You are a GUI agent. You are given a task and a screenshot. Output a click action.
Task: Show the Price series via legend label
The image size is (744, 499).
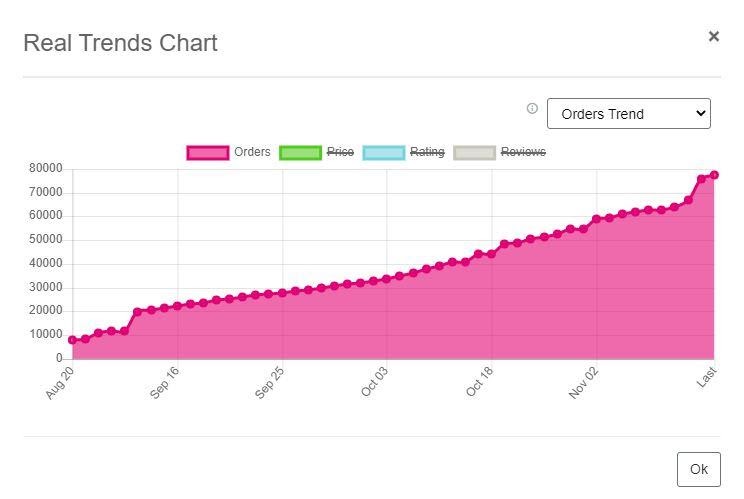[340, 152]
